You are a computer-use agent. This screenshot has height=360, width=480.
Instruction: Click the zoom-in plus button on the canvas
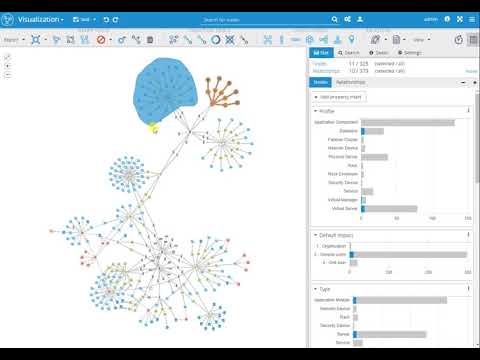point(7,66)
